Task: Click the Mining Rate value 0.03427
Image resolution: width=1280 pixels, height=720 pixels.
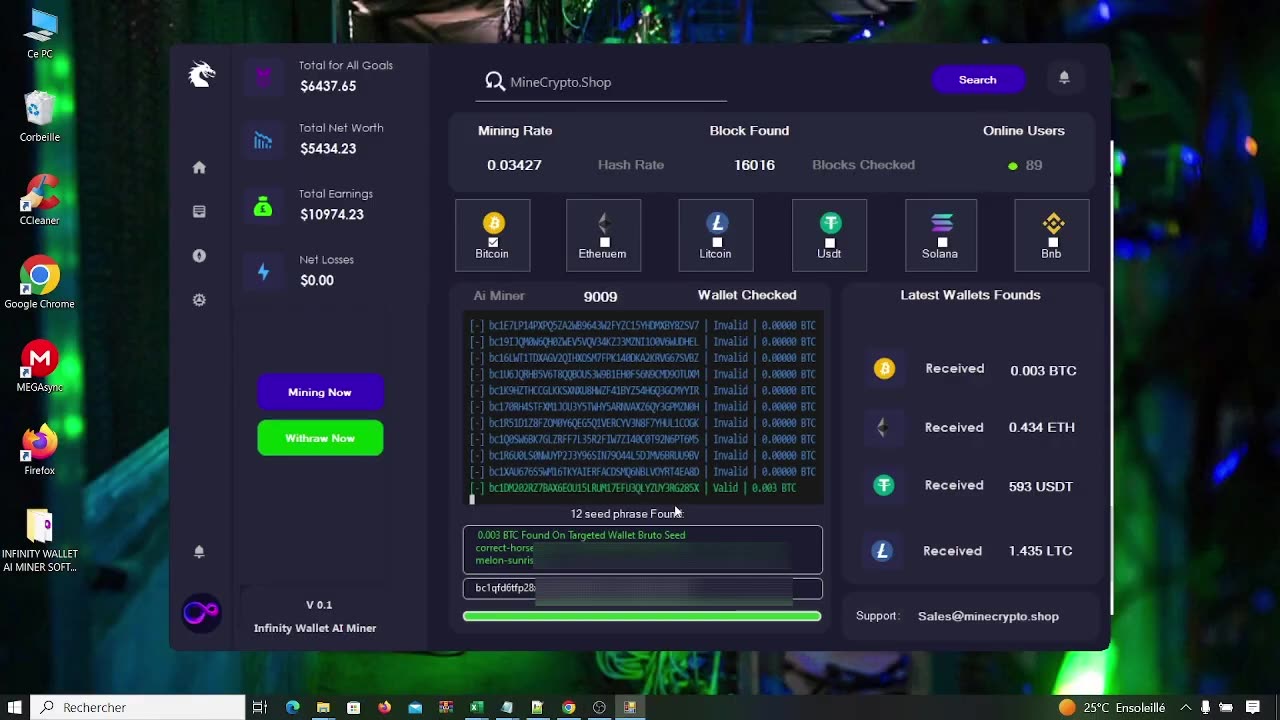Action: (514, 165)
